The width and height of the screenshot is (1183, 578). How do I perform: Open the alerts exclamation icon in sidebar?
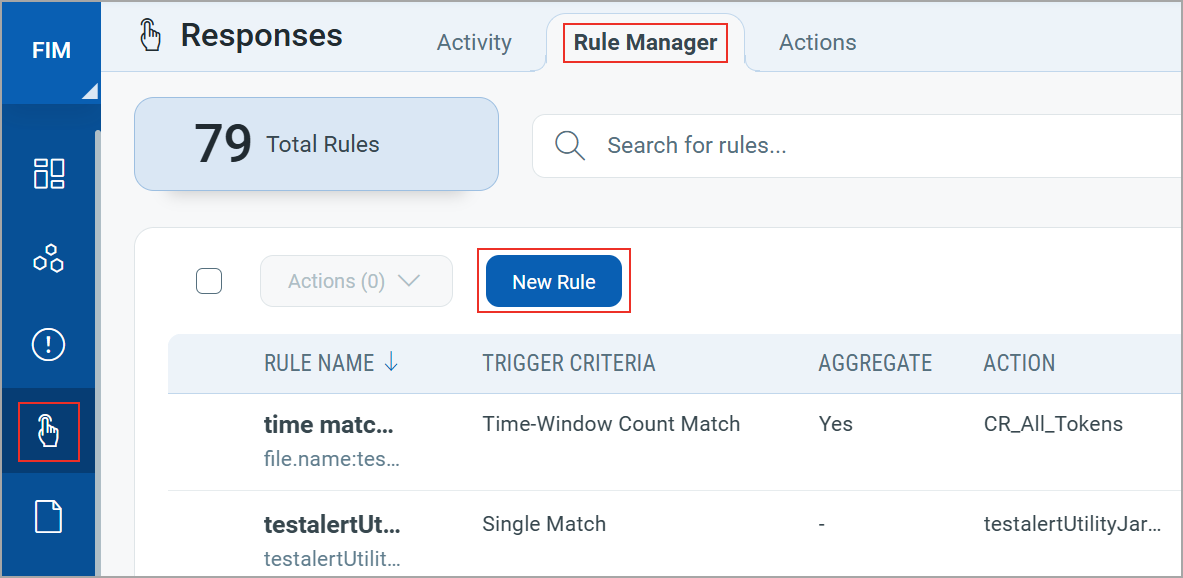point(51,344)
